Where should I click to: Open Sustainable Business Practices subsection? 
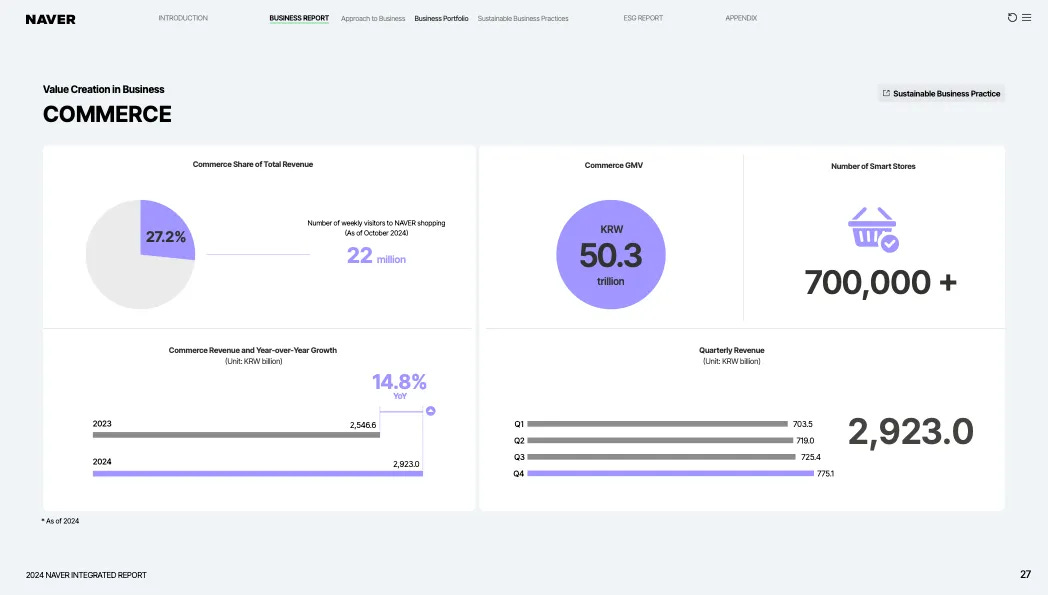click(x=523, y=19)
